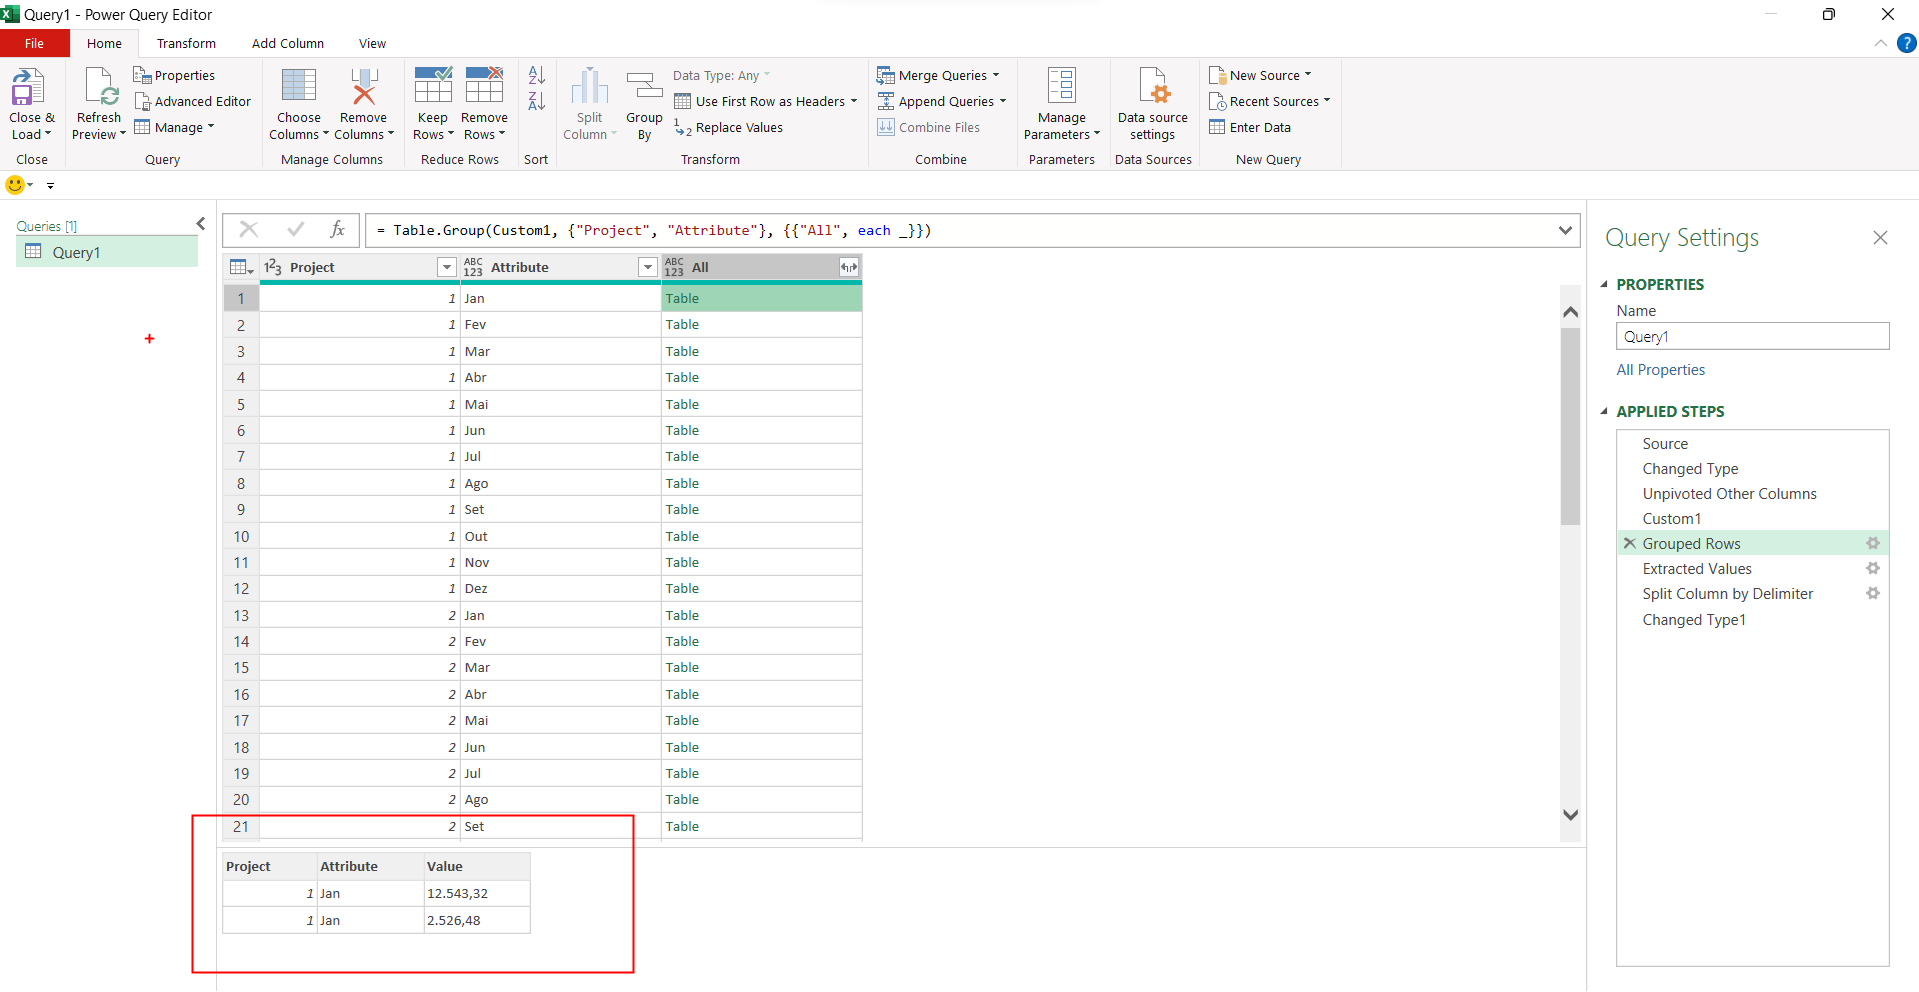Screen dimensions: 1919x992
Task: Open Manage Parameters
Action: click(1062, 104)
